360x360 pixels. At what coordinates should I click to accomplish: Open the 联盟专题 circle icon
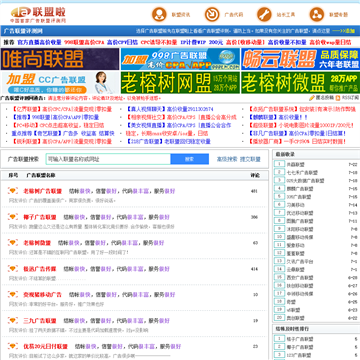point(317,14)
